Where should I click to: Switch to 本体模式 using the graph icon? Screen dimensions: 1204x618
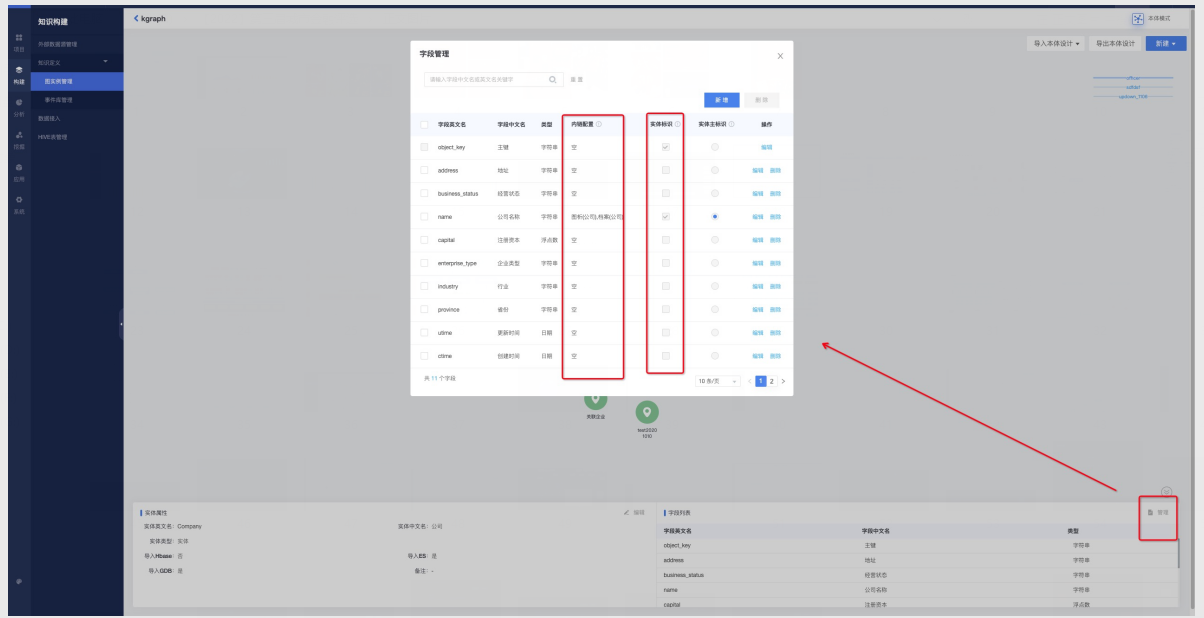(1137, 18)
